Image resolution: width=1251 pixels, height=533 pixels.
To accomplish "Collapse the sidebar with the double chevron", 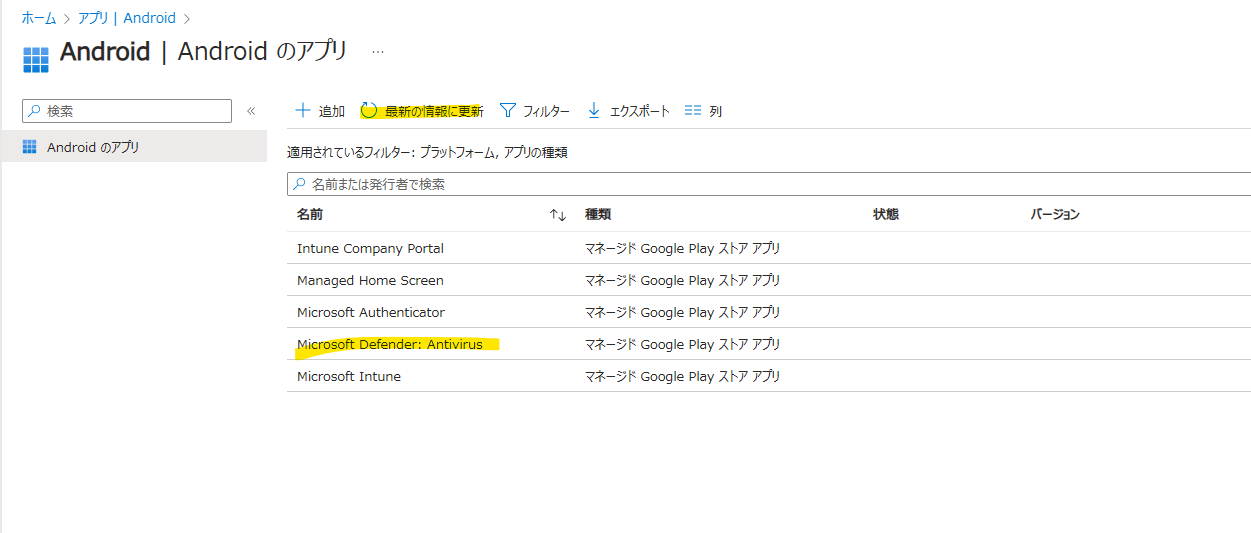I will [251, 111].
